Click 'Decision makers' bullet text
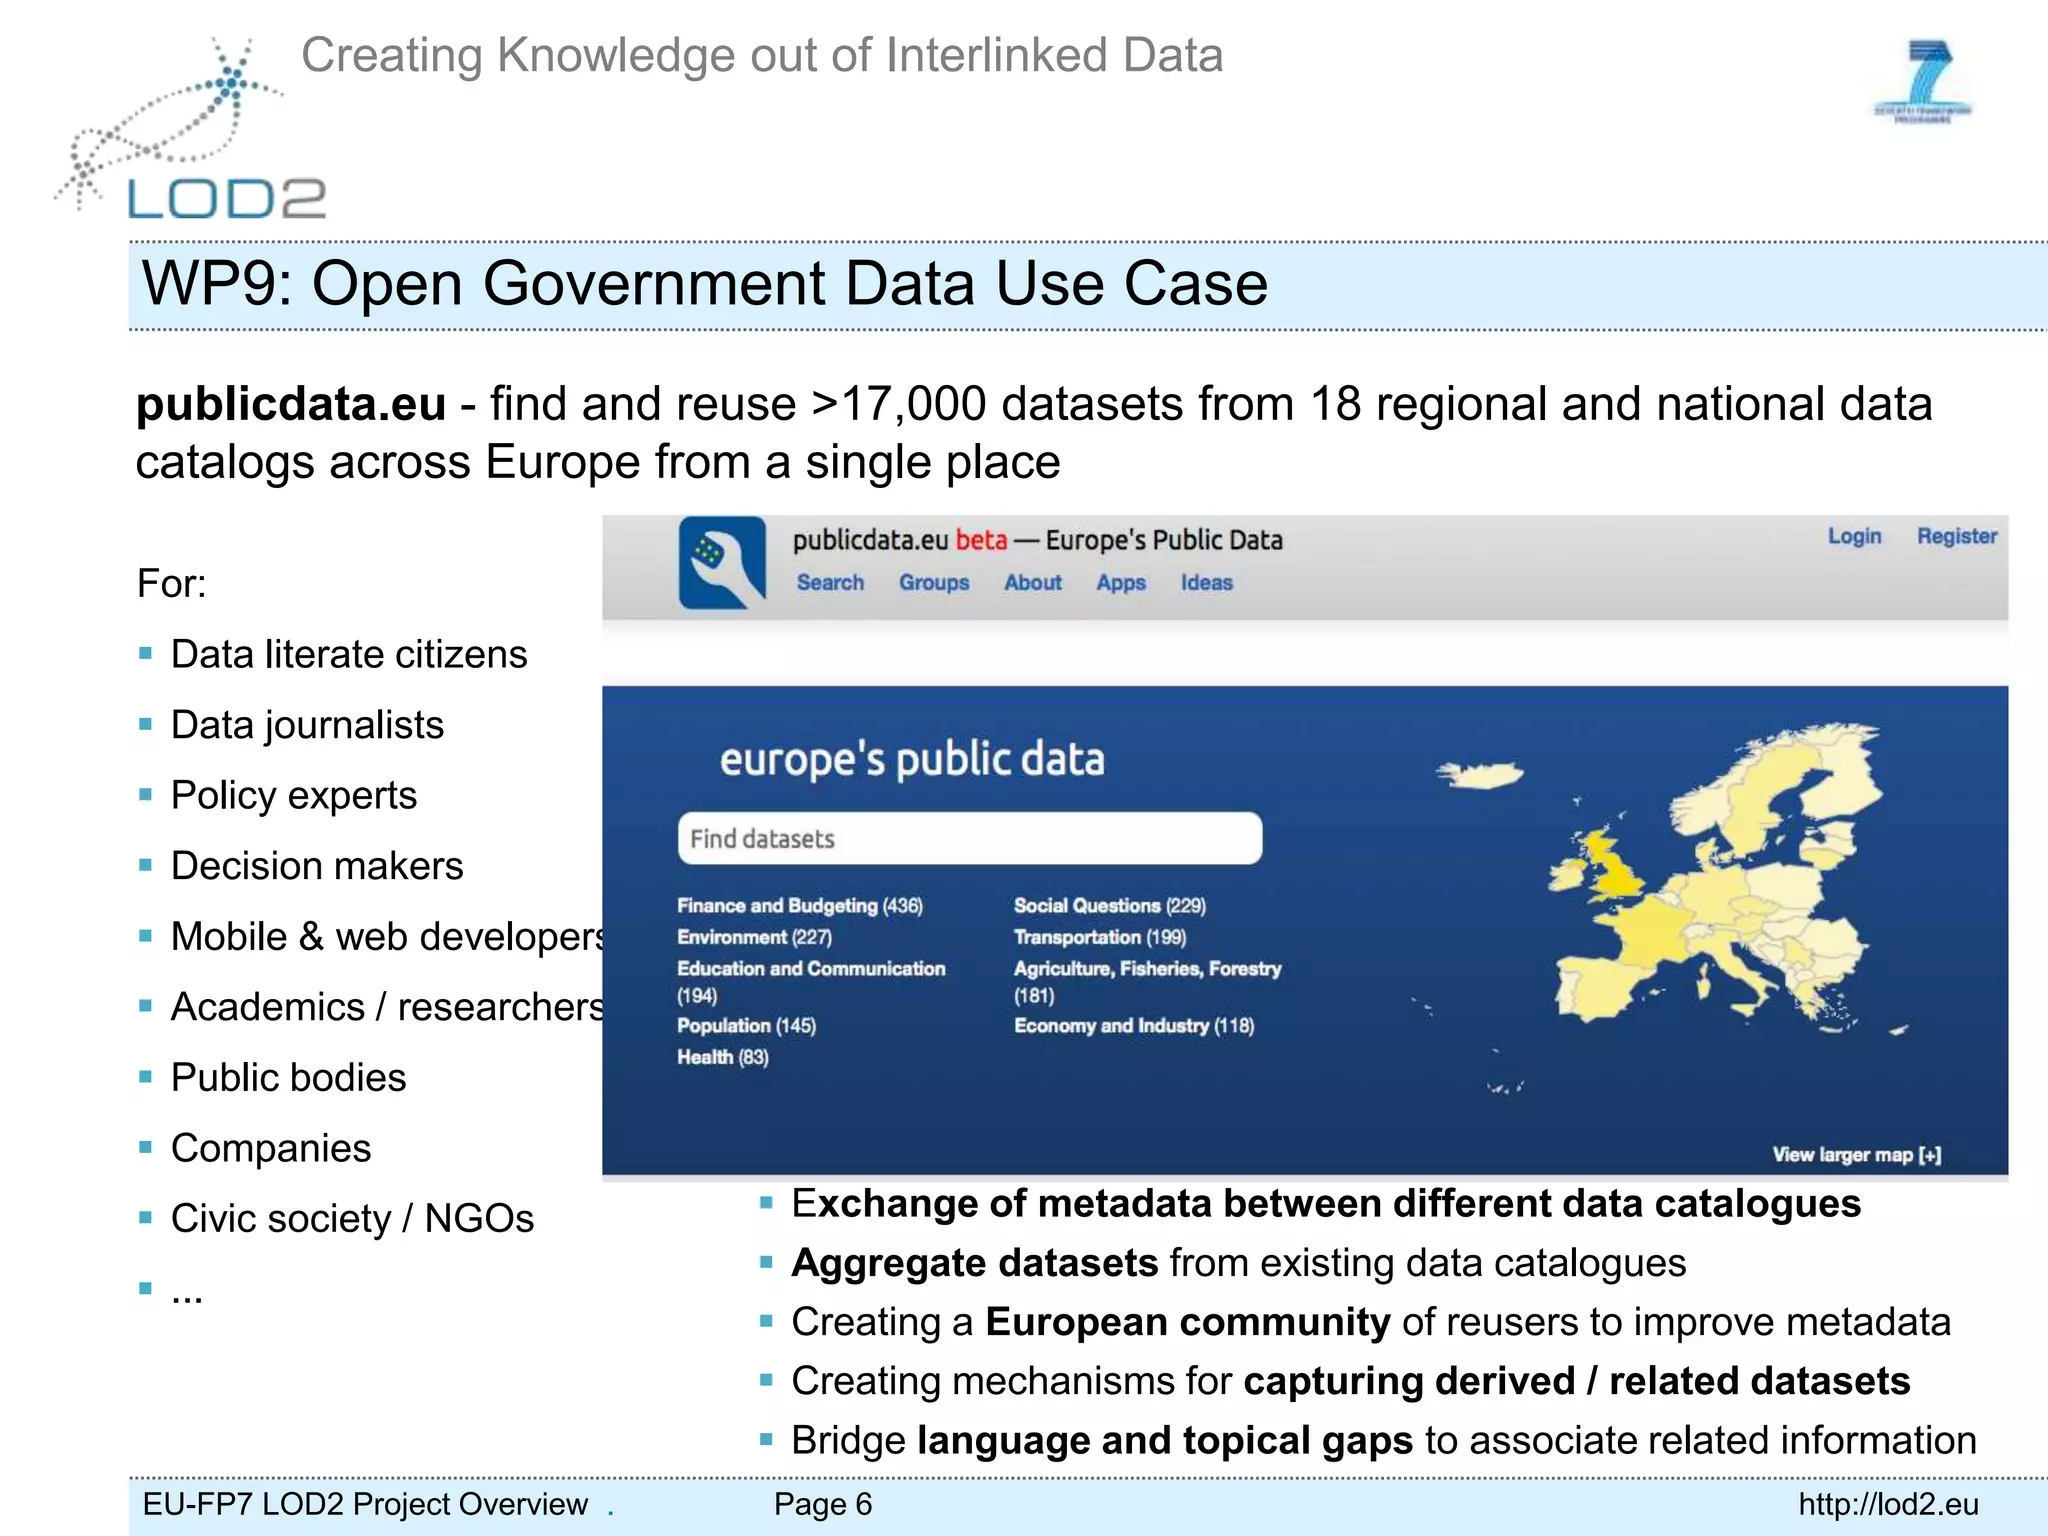The image size is (2048, 1536). 317,866
